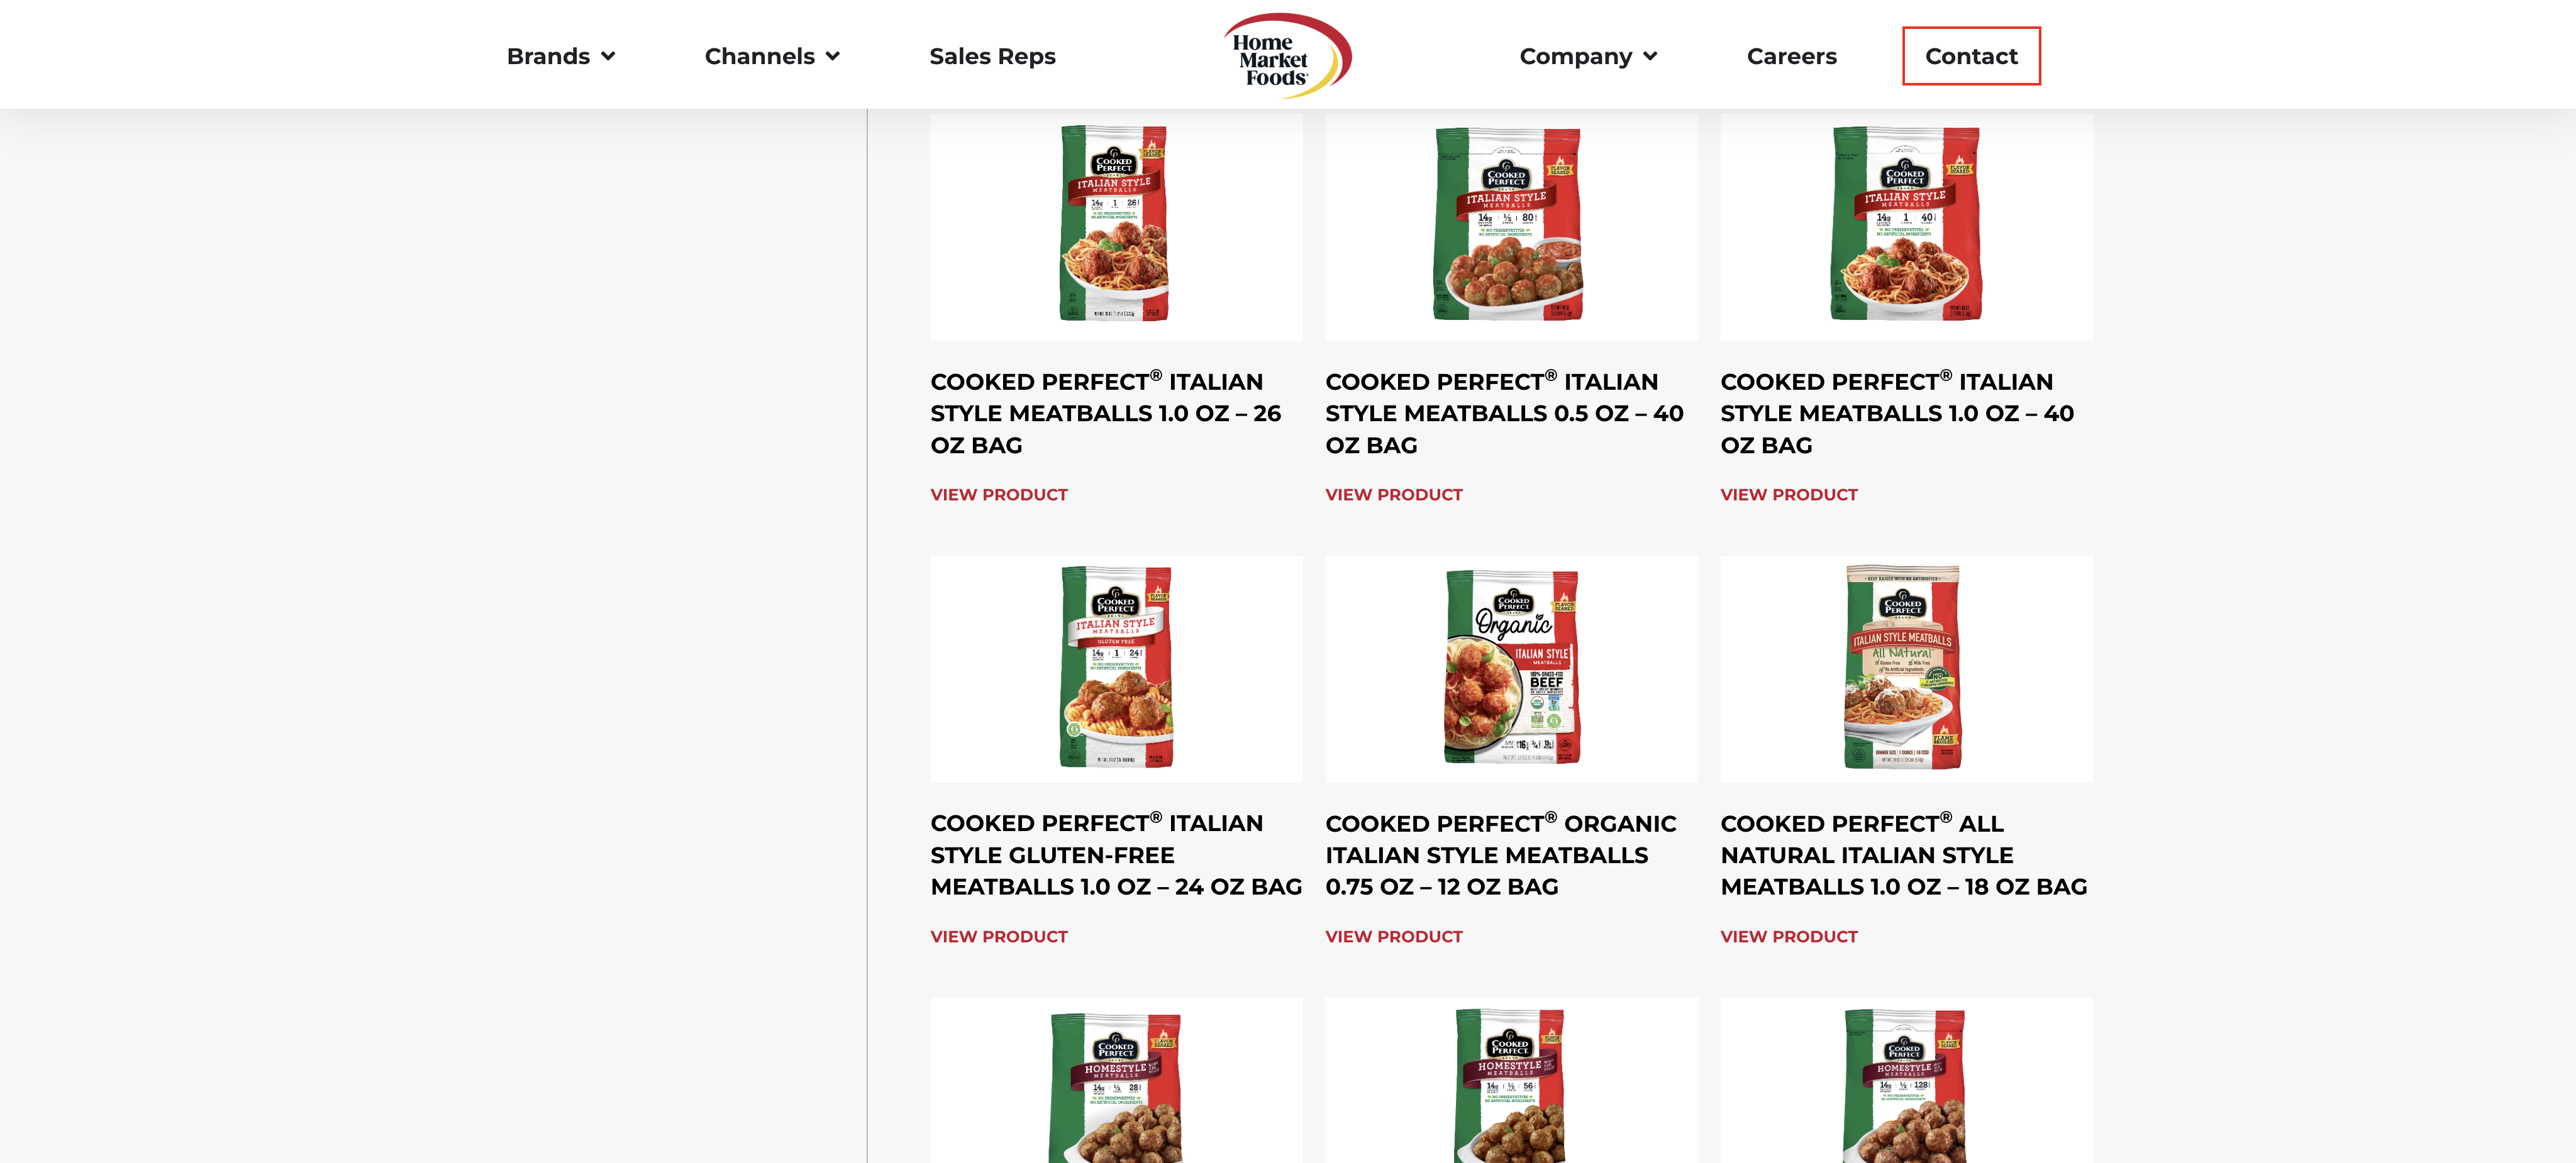
Task: Open the Gluten-Free Meatballs 24 oz title
Action: coord(1115,854)
